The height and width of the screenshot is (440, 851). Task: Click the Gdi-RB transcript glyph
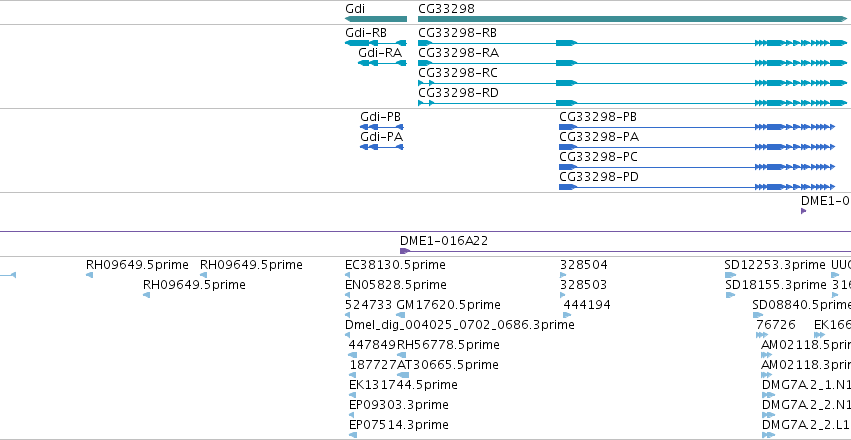point(376,43)
